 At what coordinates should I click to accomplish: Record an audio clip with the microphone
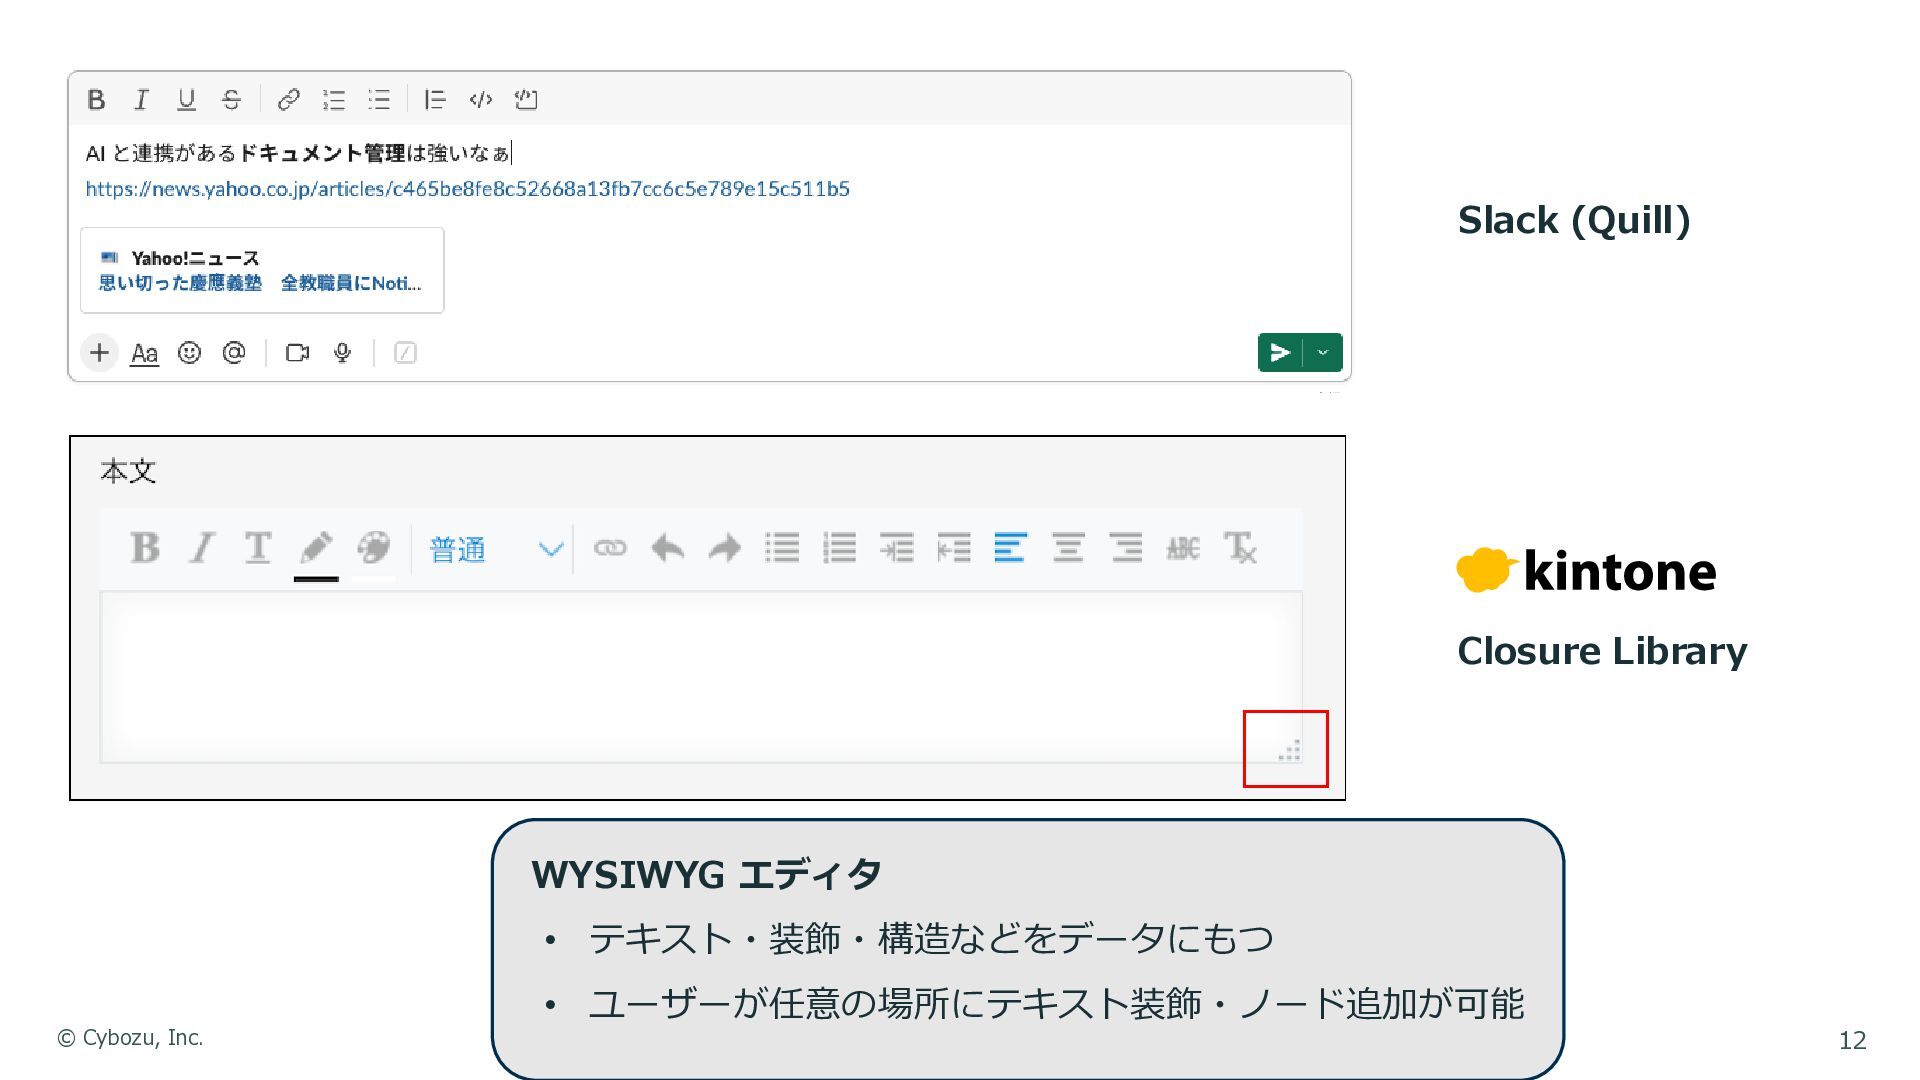pyautogui.click(x=342, y=352)
